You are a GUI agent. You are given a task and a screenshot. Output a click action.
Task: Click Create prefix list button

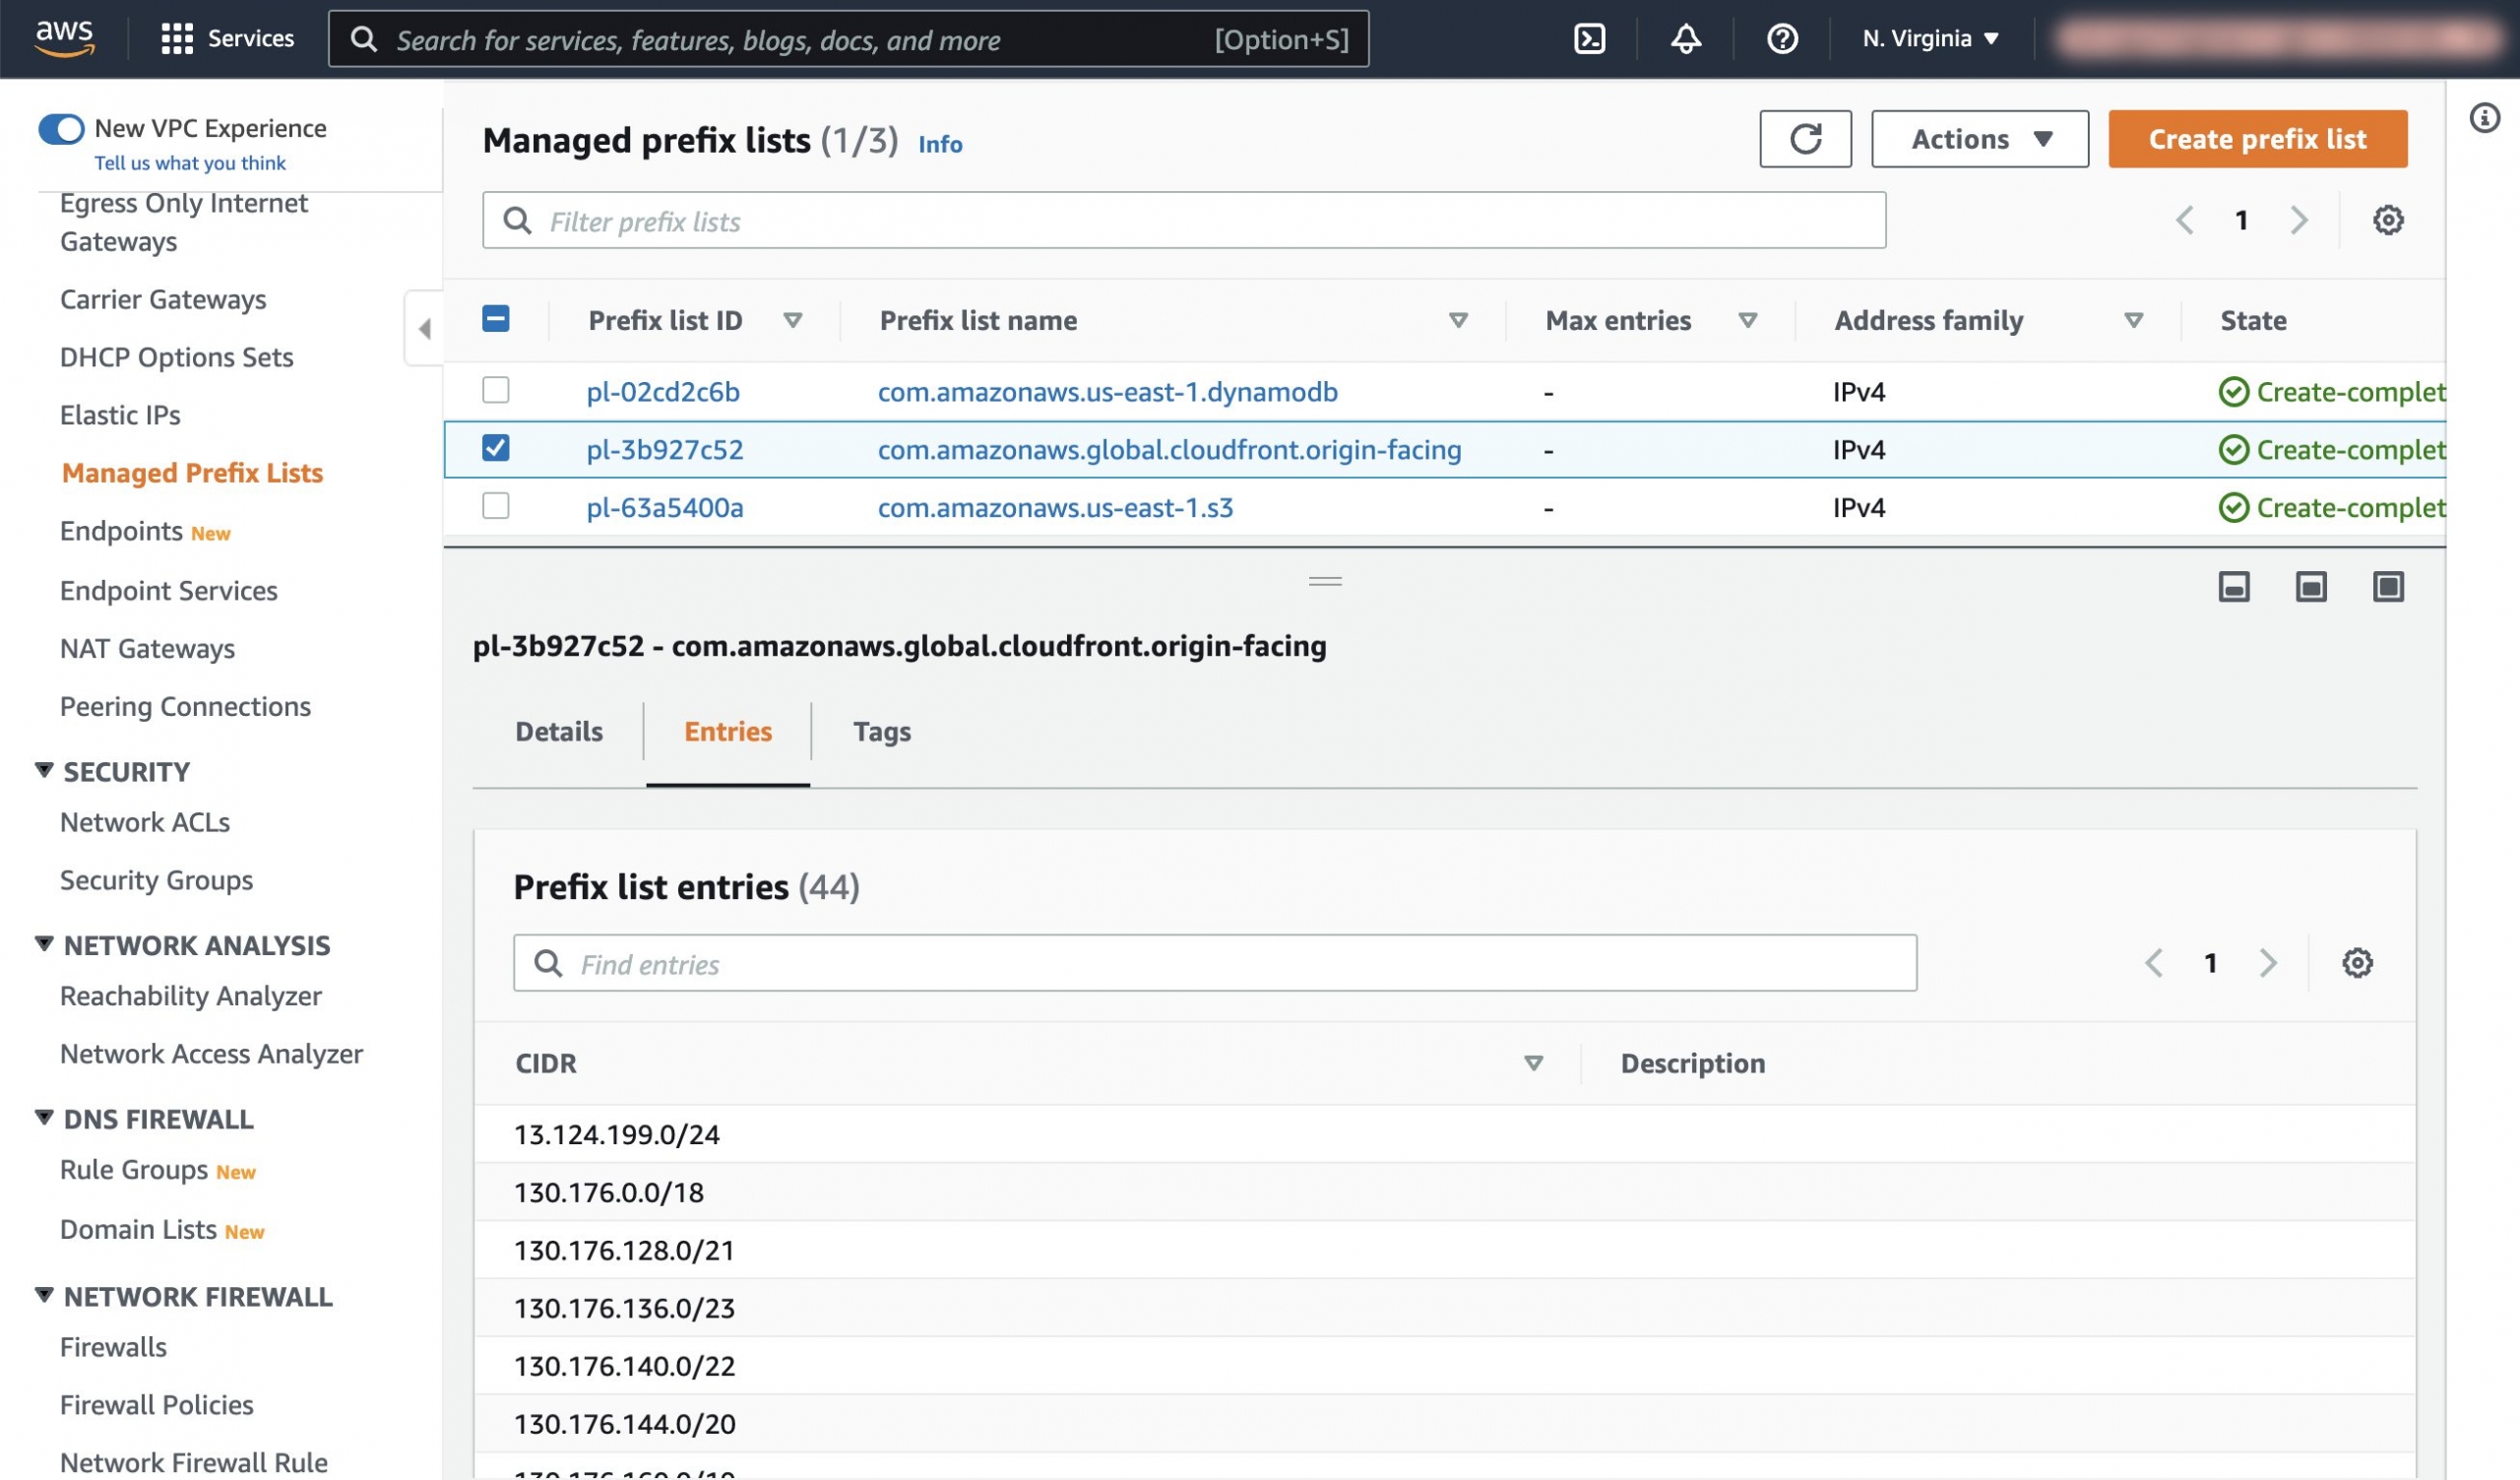(x=2257, y=138)
